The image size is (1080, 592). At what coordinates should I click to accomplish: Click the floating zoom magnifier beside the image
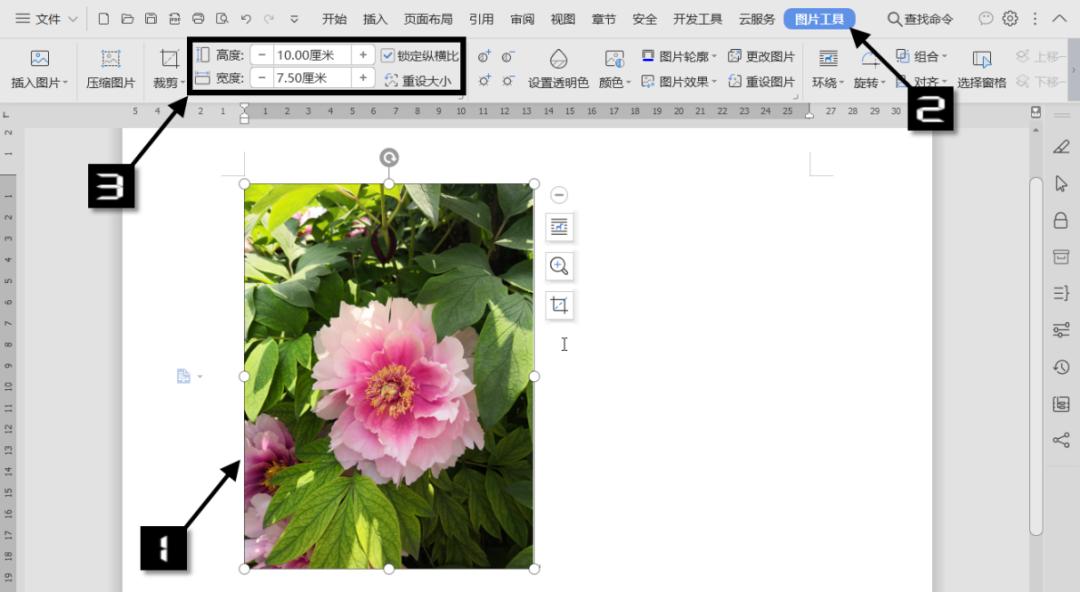pos(559,266)
